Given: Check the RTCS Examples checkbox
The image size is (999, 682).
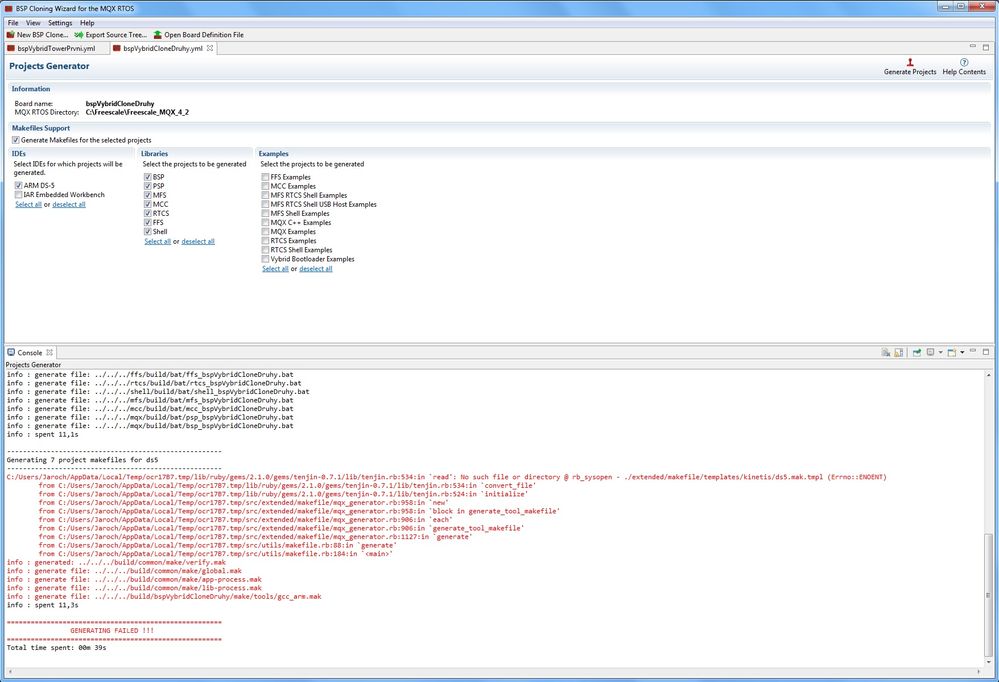Looking at the screenshot, I should [265, 241].
